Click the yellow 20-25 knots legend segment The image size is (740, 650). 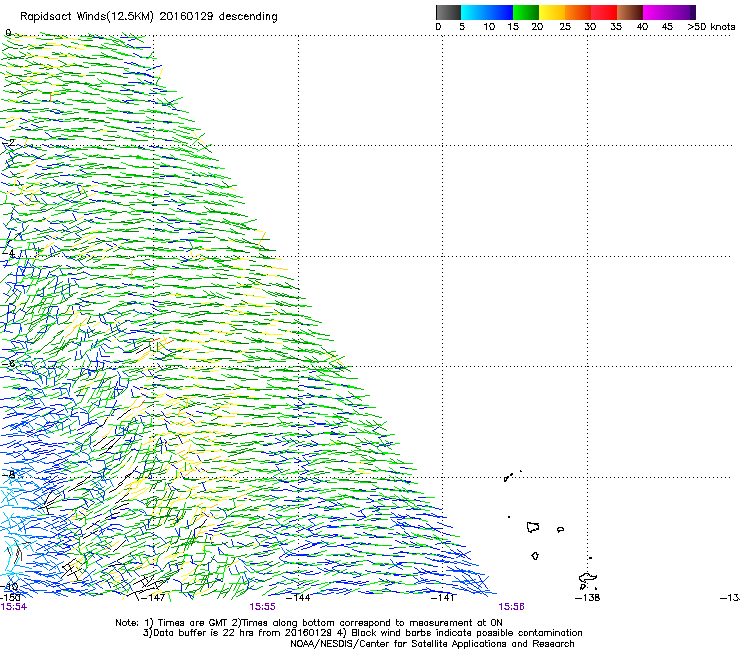552,12
